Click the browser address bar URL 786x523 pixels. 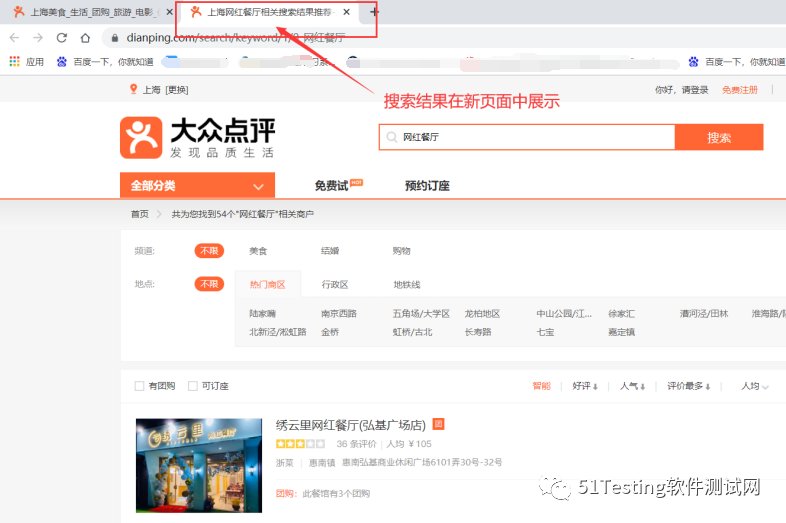click(236, 38)
